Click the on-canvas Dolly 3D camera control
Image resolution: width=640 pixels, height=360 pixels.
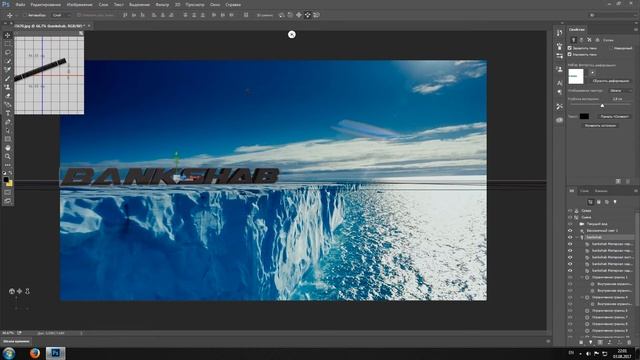(x=27, y=291)
